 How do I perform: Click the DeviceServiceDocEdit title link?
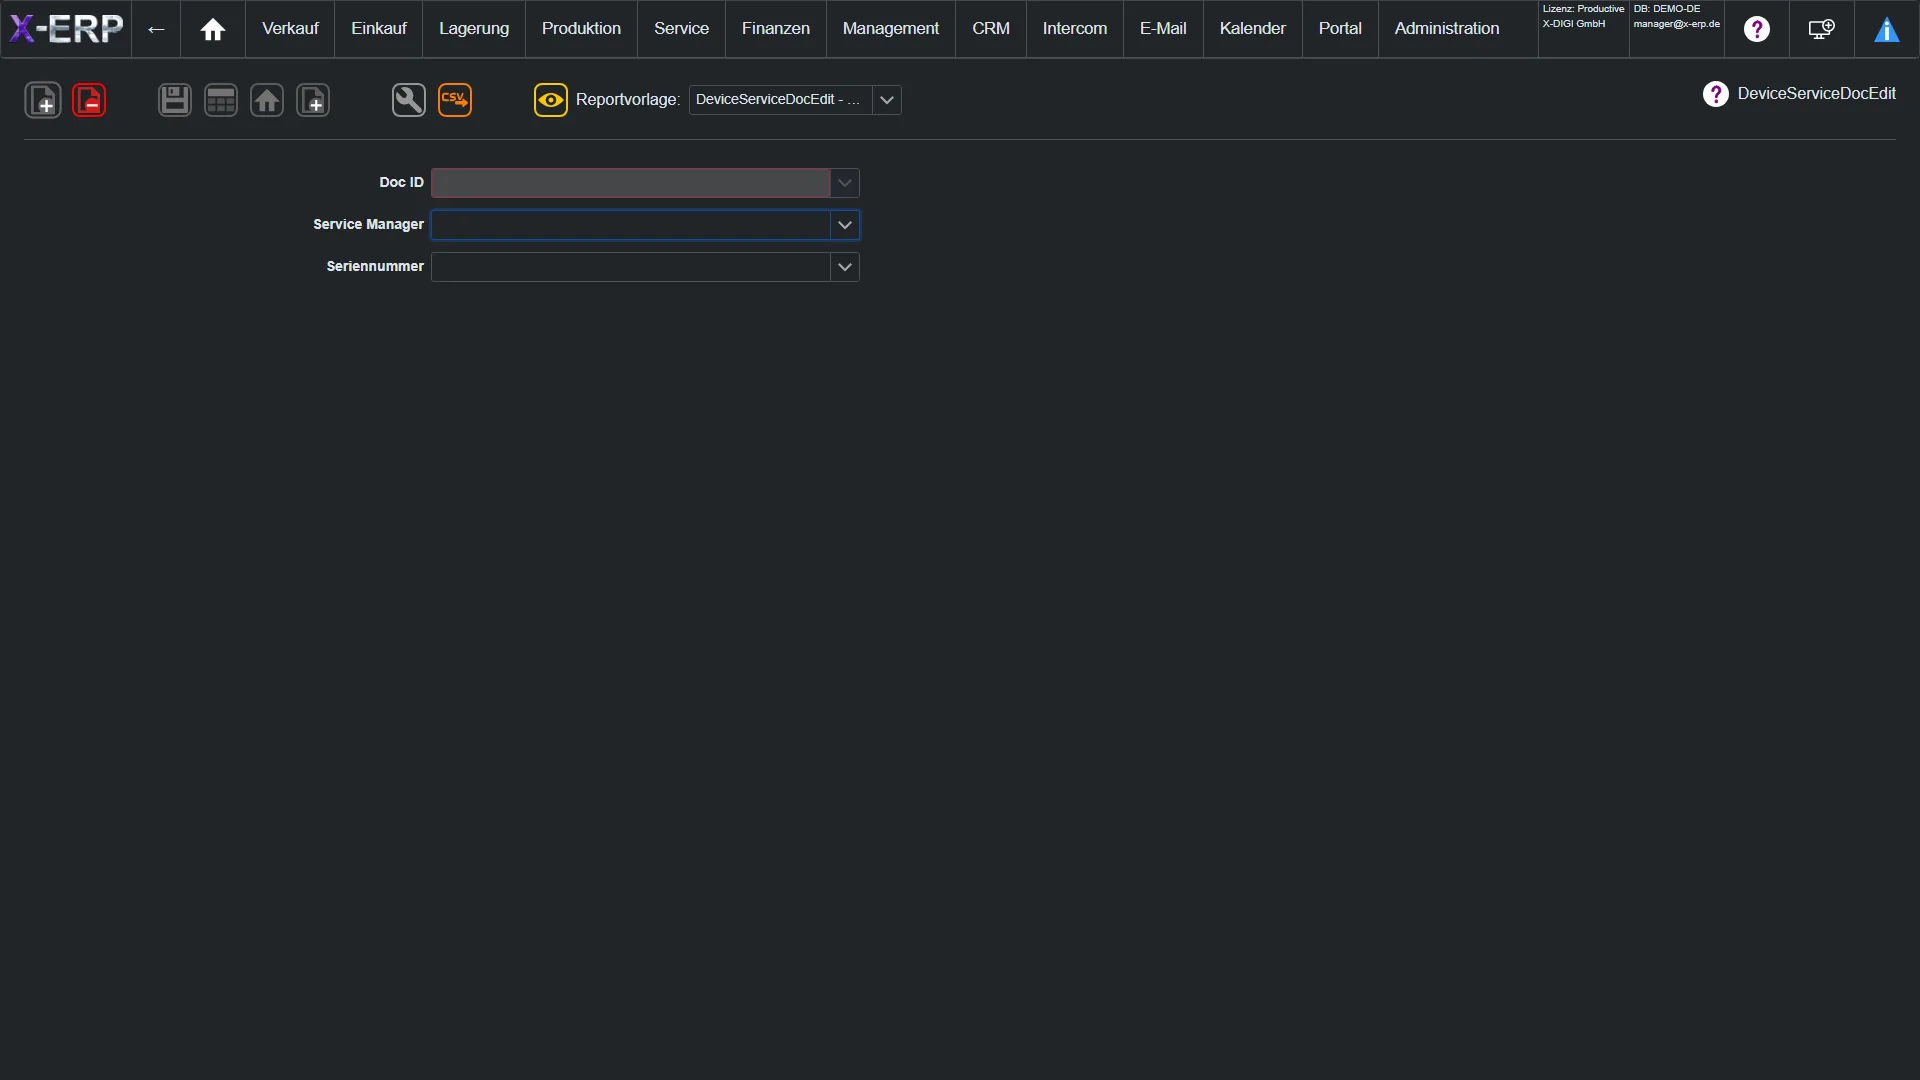[1816, 94]
